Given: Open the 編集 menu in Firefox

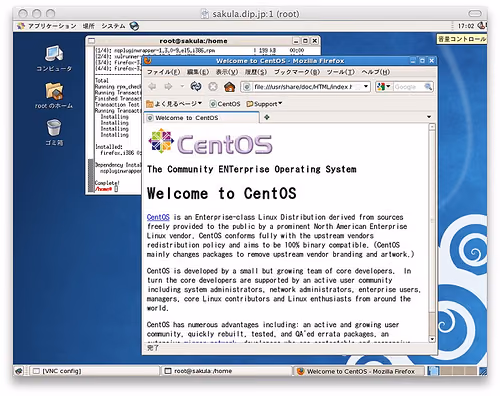Looking at the screenshot, I should tap(198, 72).
